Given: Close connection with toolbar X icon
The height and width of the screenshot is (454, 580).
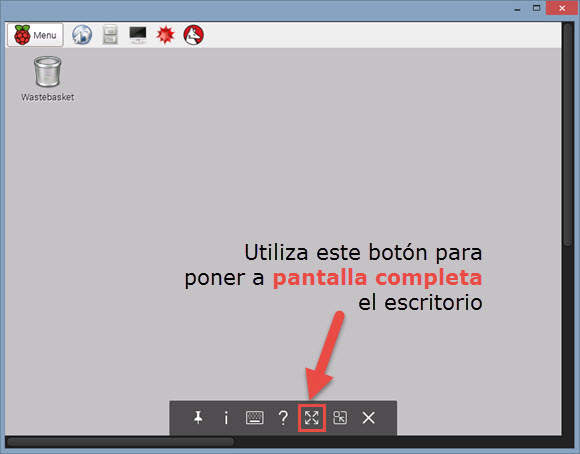Looking at the screenshot, I should click(x=368, y=418).
